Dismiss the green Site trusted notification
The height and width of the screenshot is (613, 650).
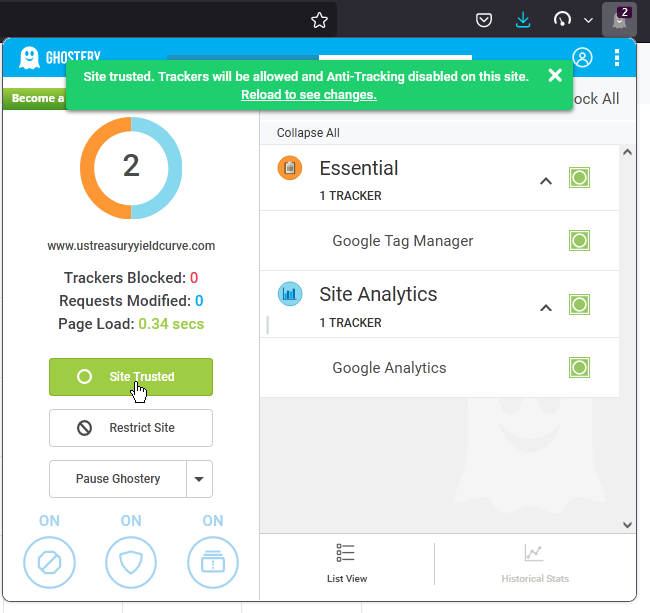tap(555, 75)
